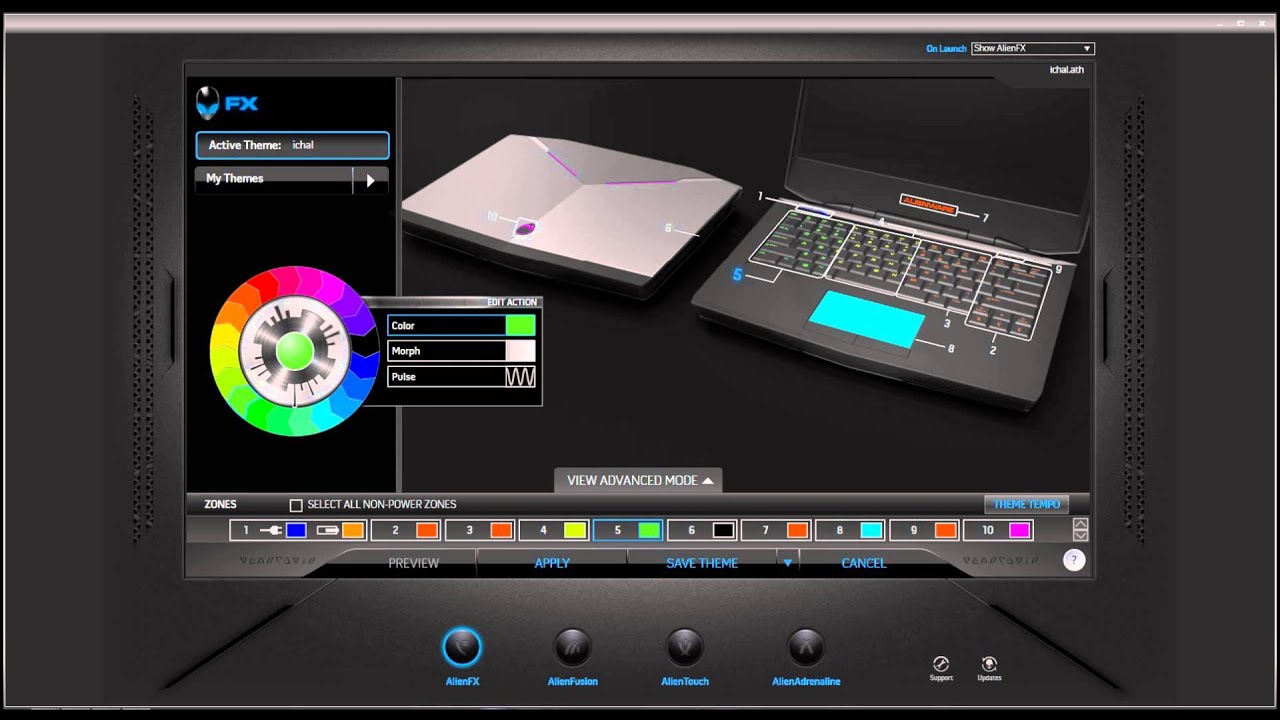Expand the My Themes list arrow

[370, 180]
